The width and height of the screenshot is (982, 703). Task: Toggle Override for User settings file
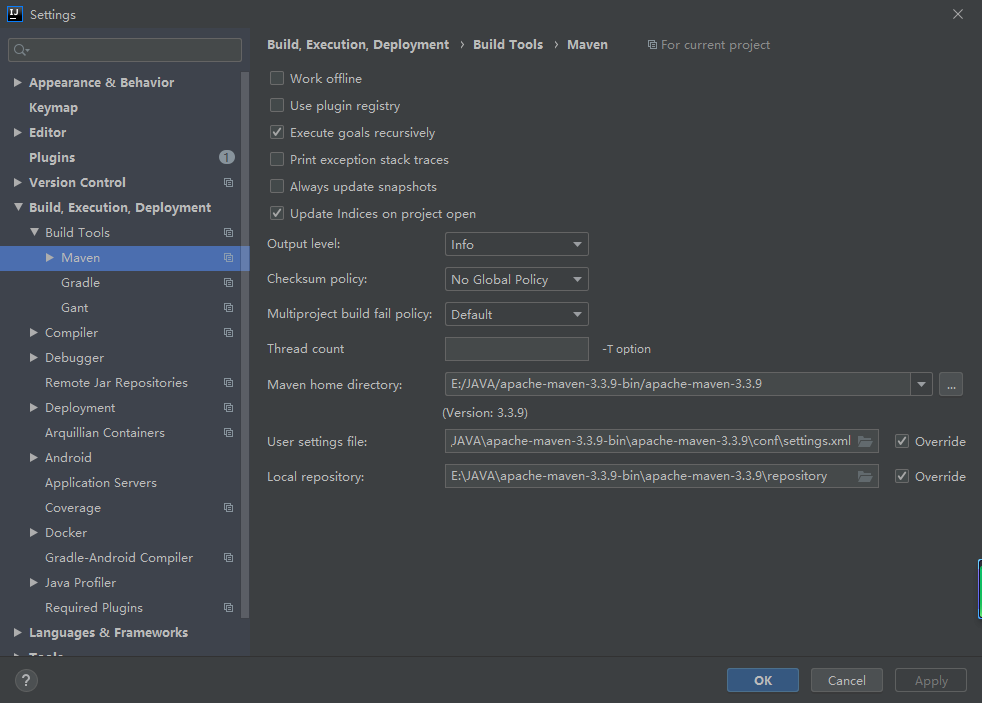tap(902, 441)
